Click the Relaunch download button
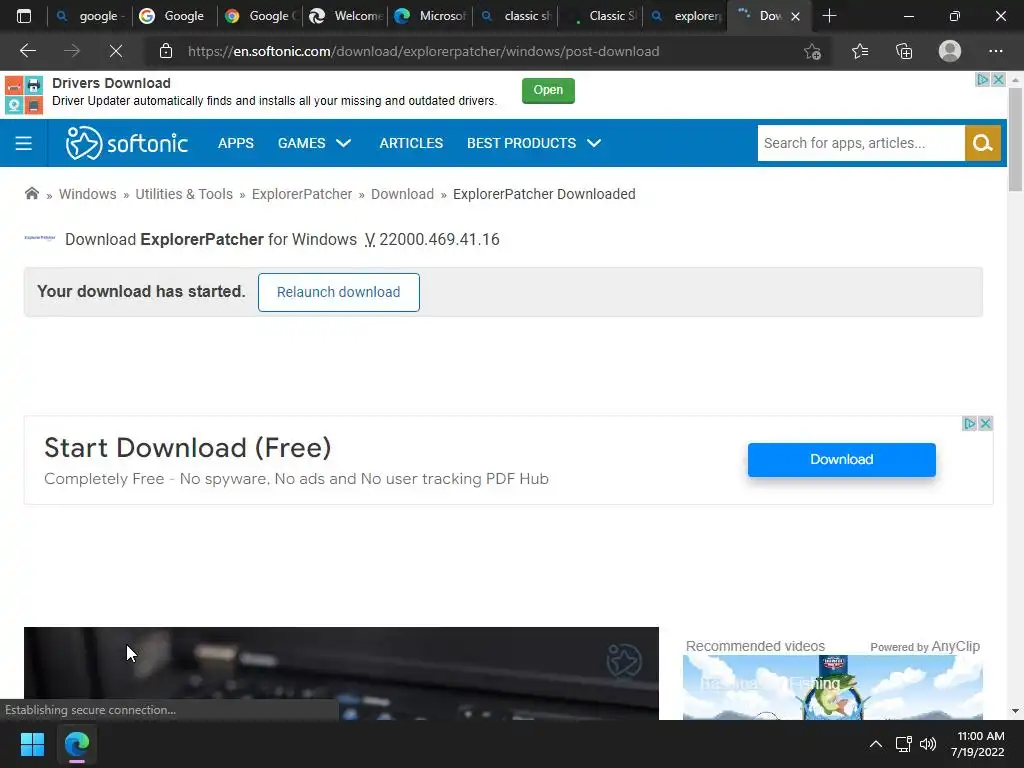Viewport: 1024px width, 768px height. pyautogui.click(x=338, y=292)
